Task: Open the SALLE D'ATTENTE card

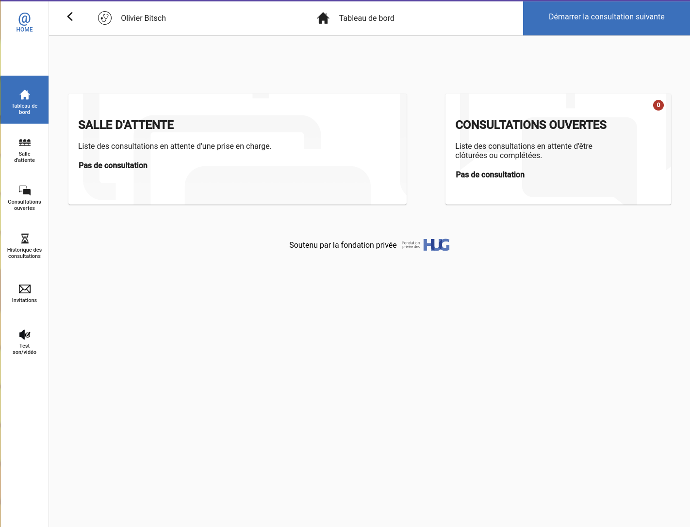Action: click(238, 149)
